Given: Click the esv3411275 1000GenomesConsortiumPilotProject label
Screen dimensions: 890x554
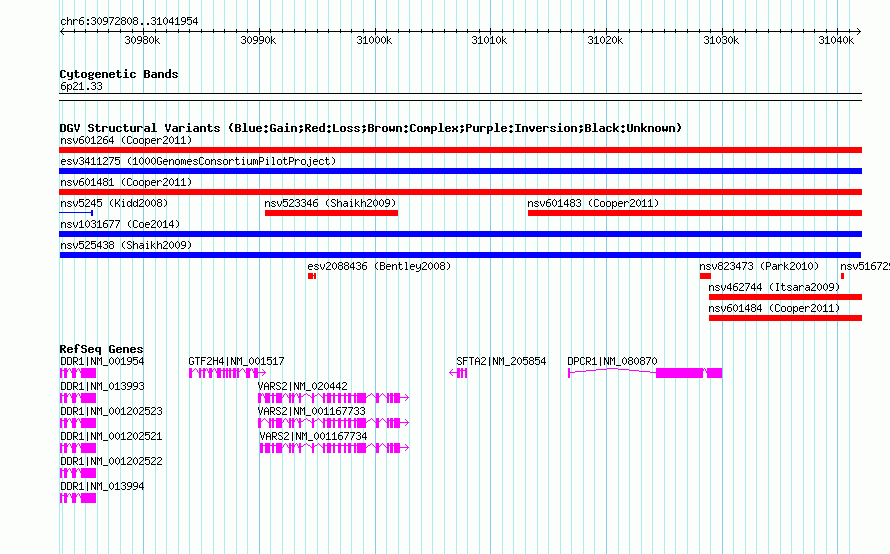Looking at the screenshot, I should 198,161.
